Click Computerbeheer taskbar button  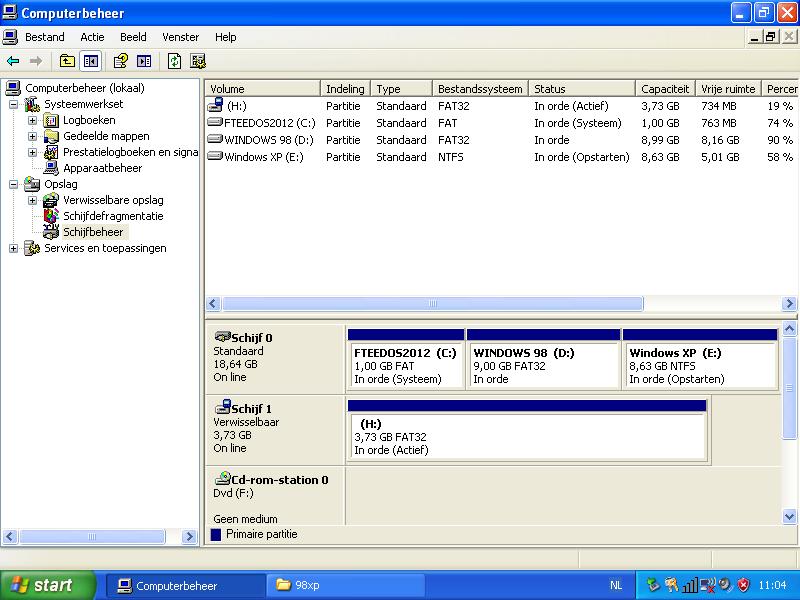[186, 585]
